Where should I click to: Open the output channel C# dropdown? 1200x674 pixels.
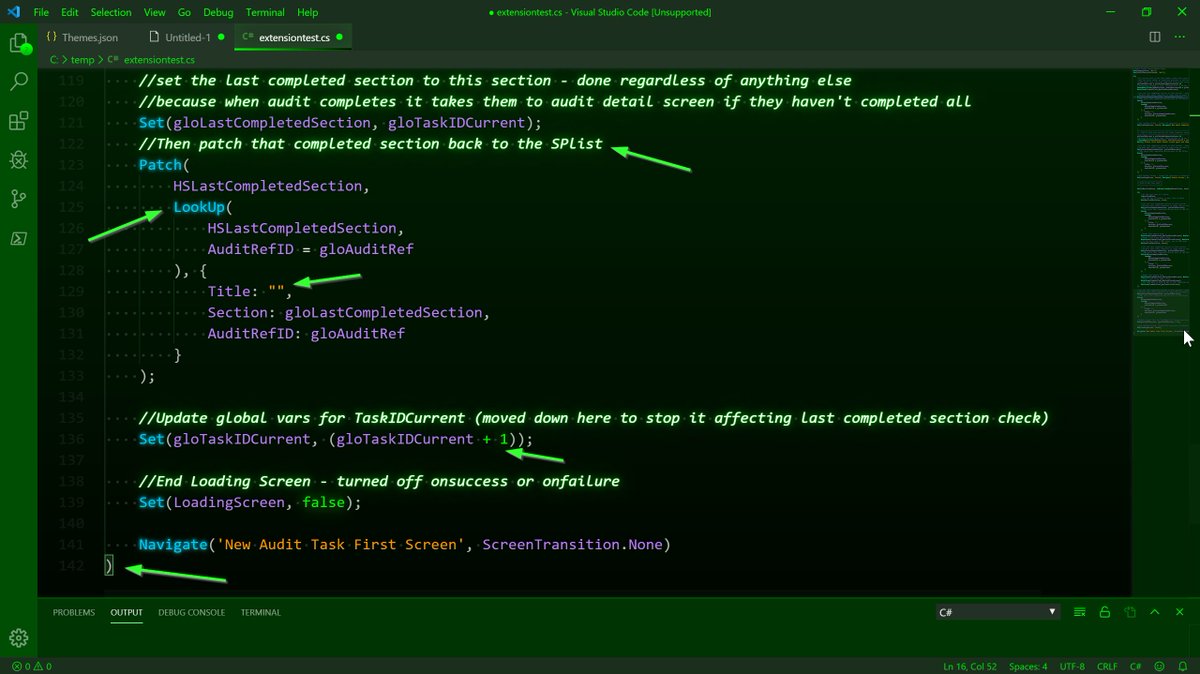pyautogui.click(x=997, y=612)
